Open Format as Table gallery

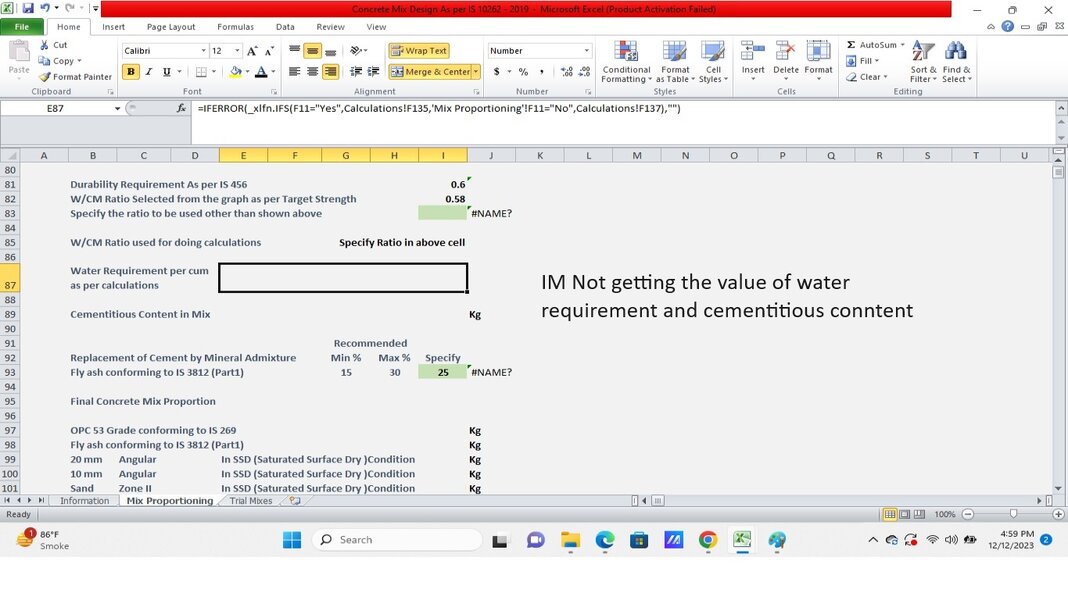click(x=675, y=61)
